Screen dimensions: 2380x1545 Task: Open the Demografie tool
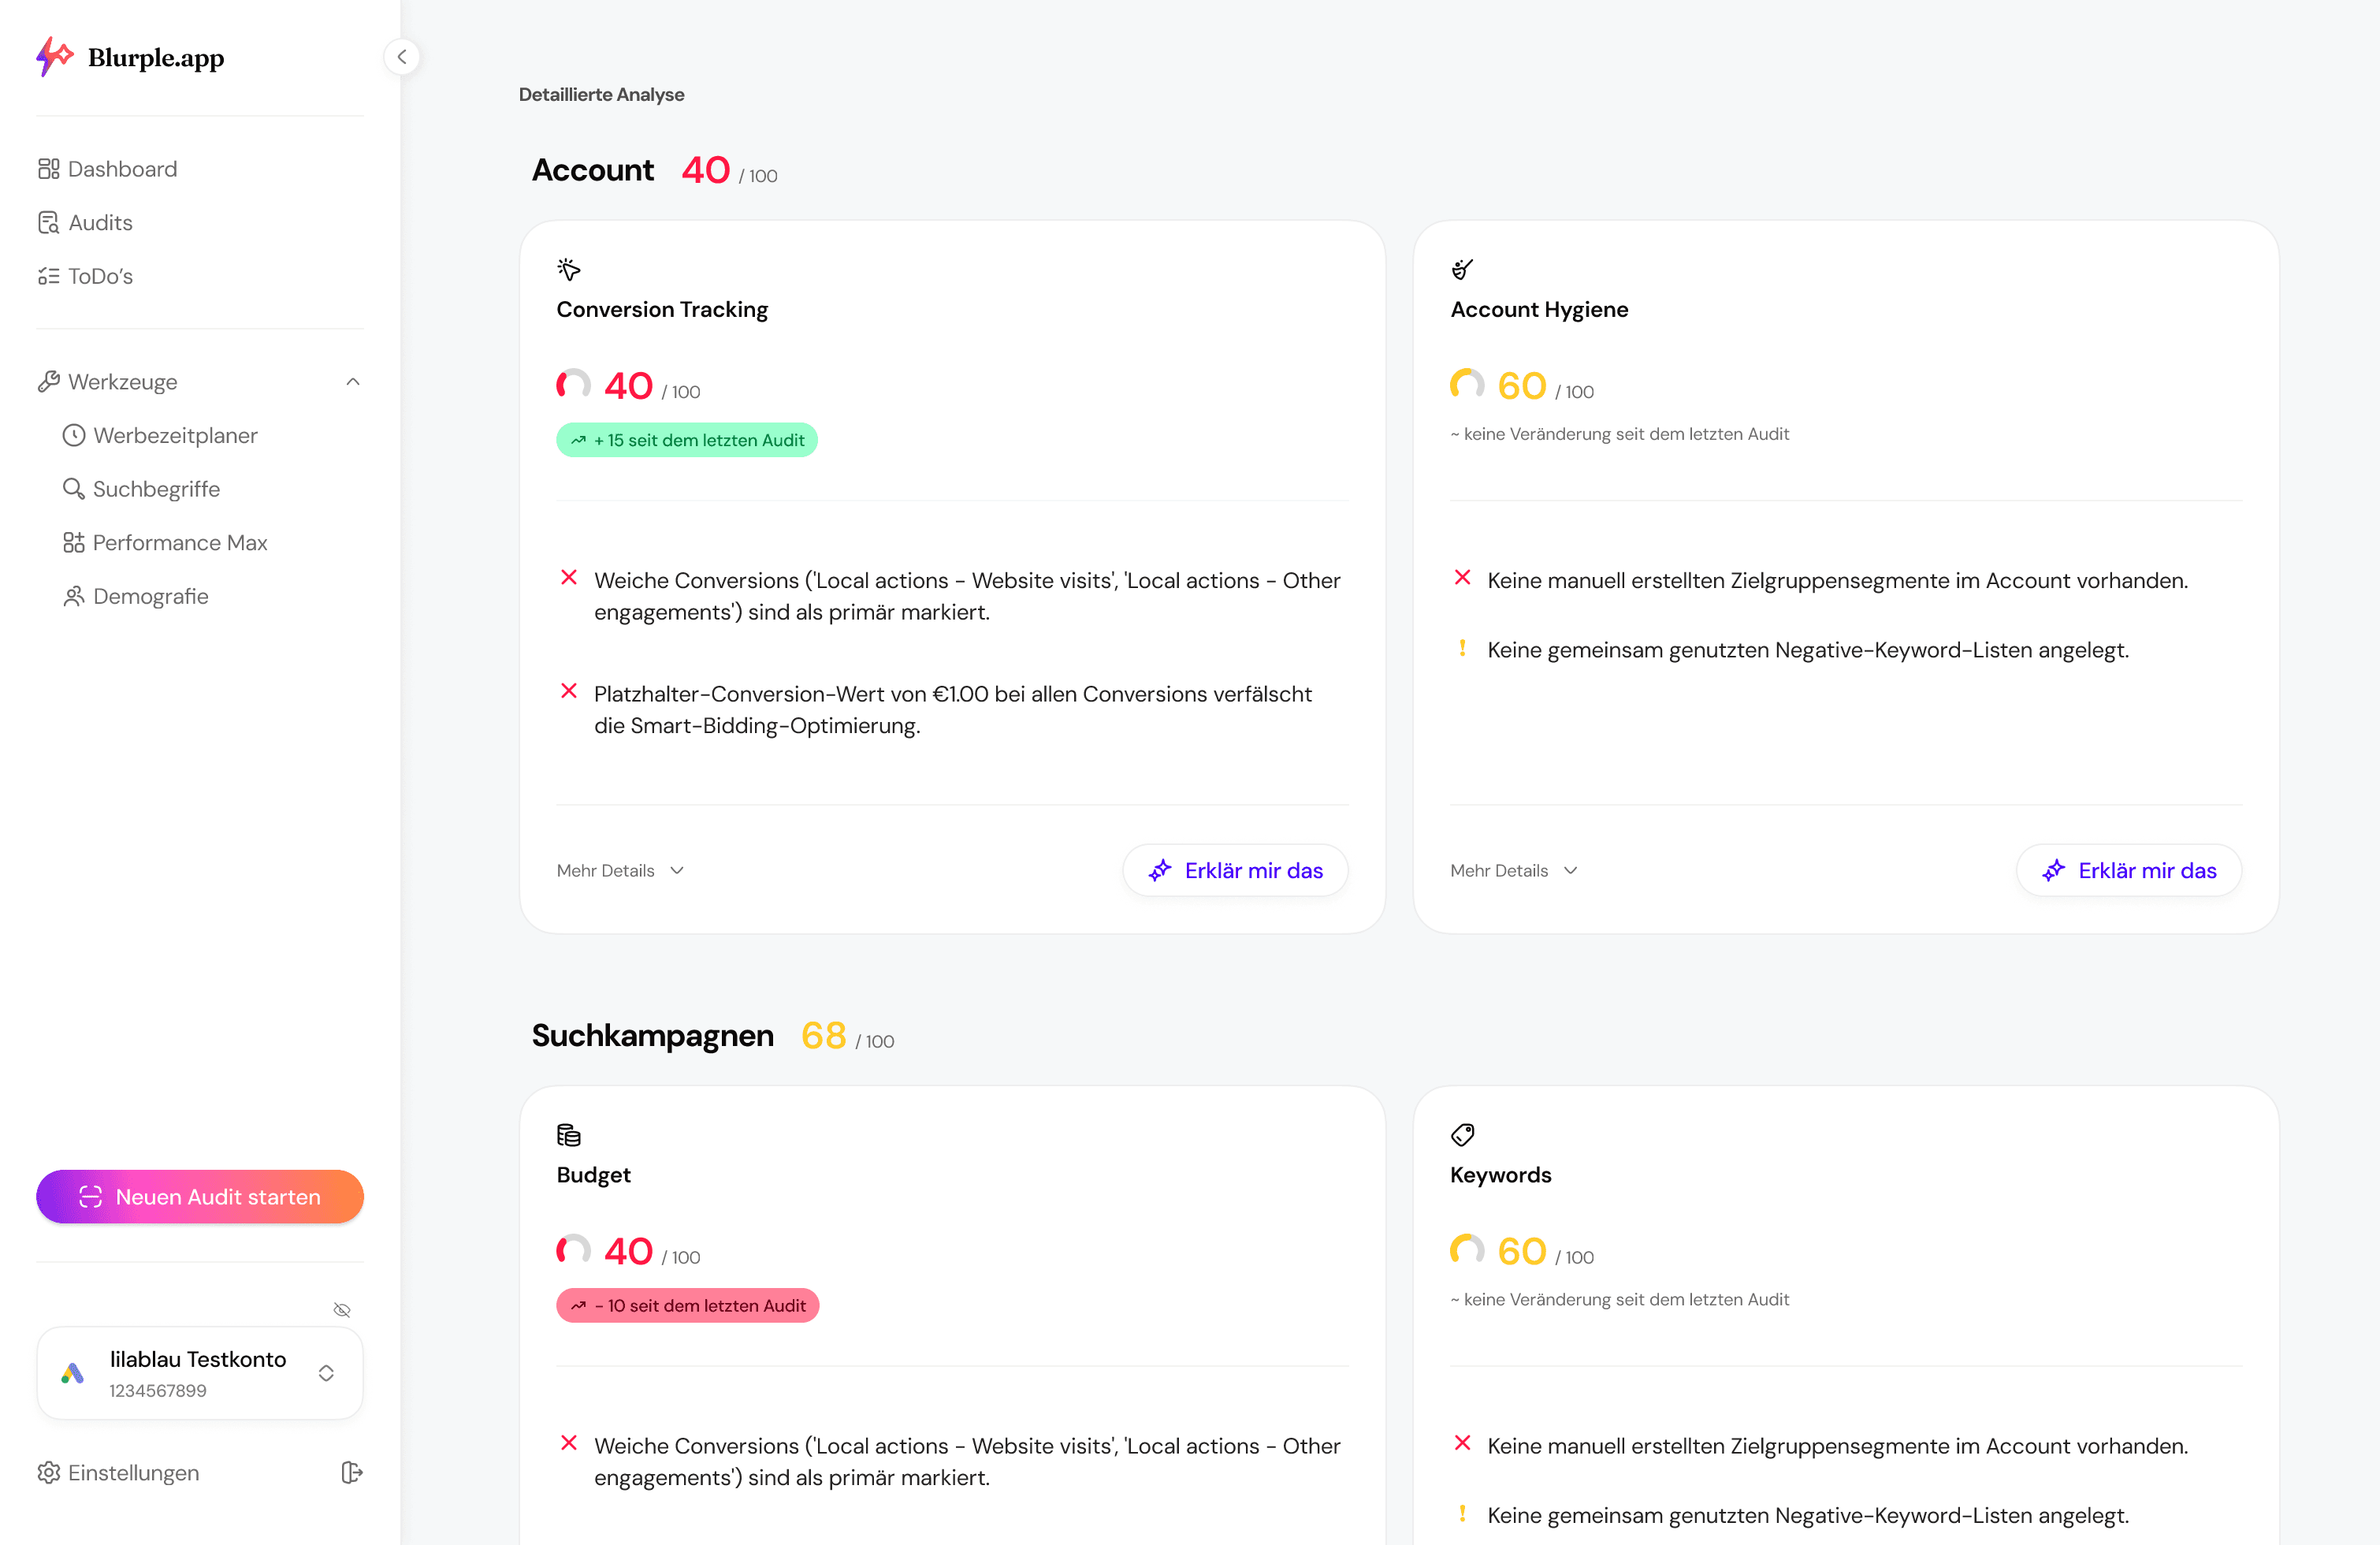[x=136, y=596]
